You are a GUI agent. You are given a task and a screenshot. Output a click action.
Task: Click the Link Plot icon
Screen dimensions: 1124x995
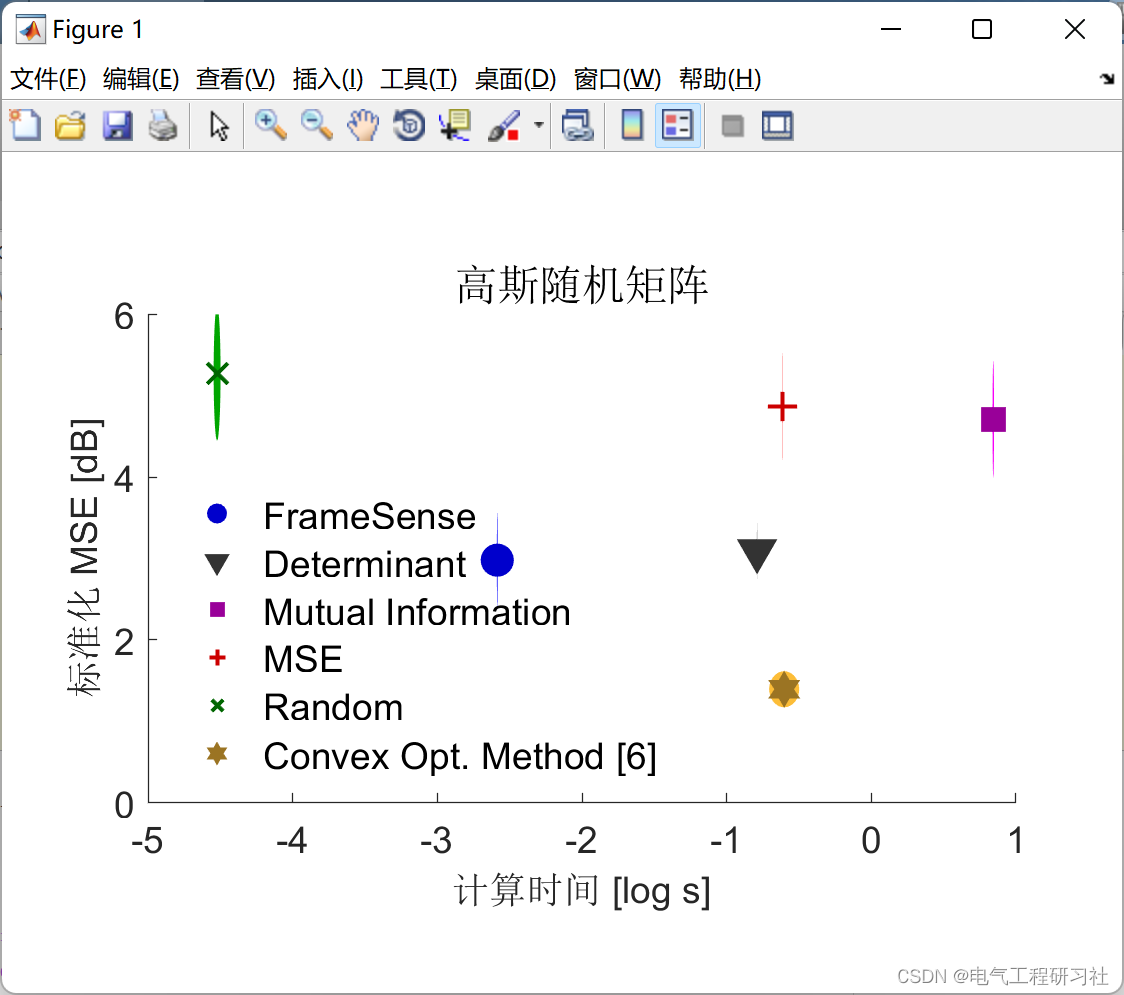click(x=577, y=125)
